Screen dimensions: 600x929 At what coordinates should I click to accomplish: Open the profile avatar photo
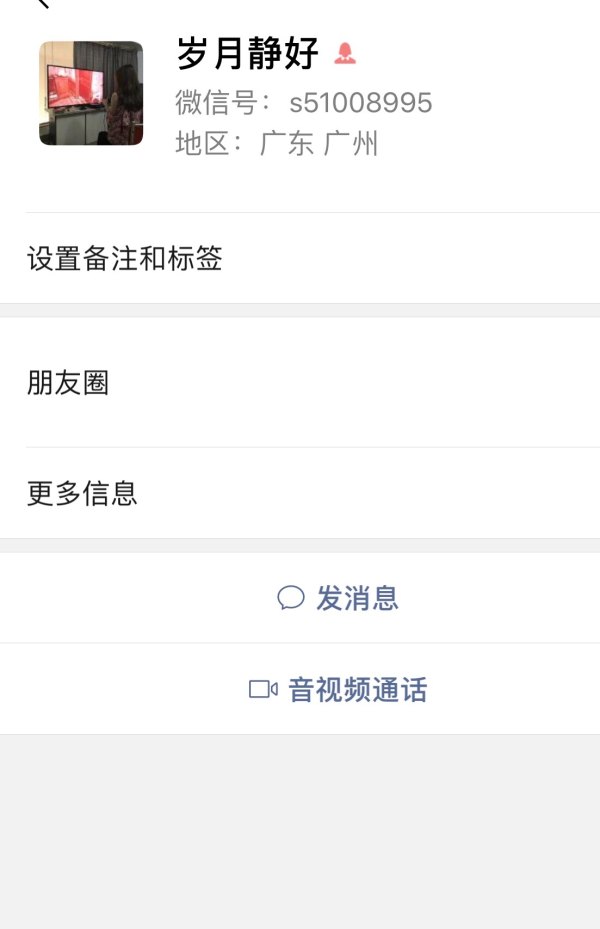91,93
